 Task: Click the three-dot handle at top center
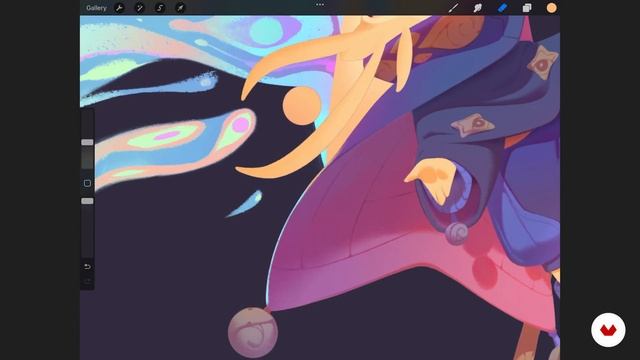[320, 5]
